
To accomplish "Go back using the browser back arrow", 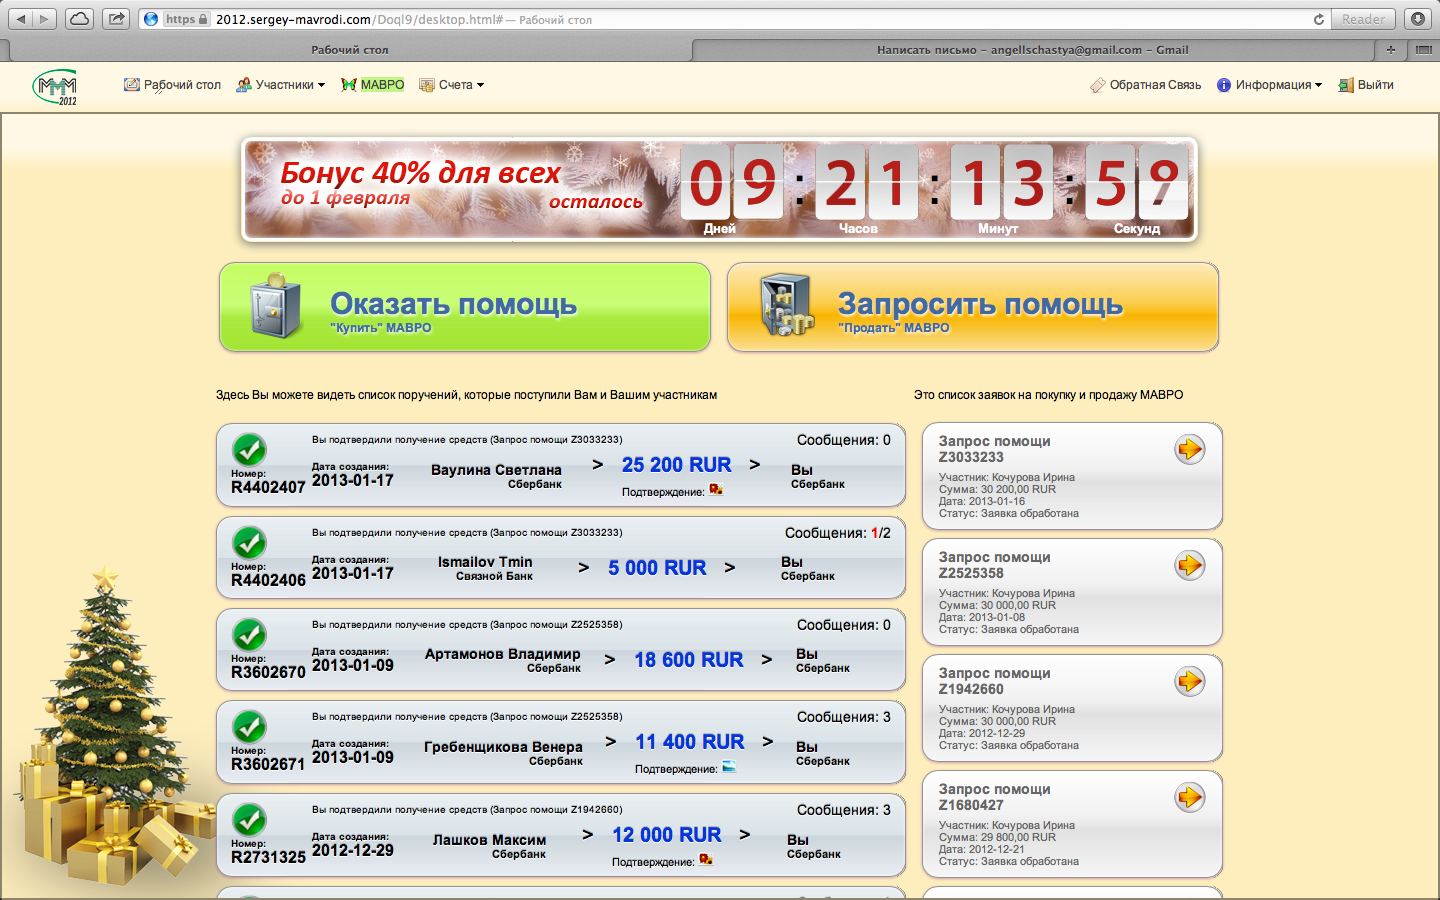I will point(20,19).
